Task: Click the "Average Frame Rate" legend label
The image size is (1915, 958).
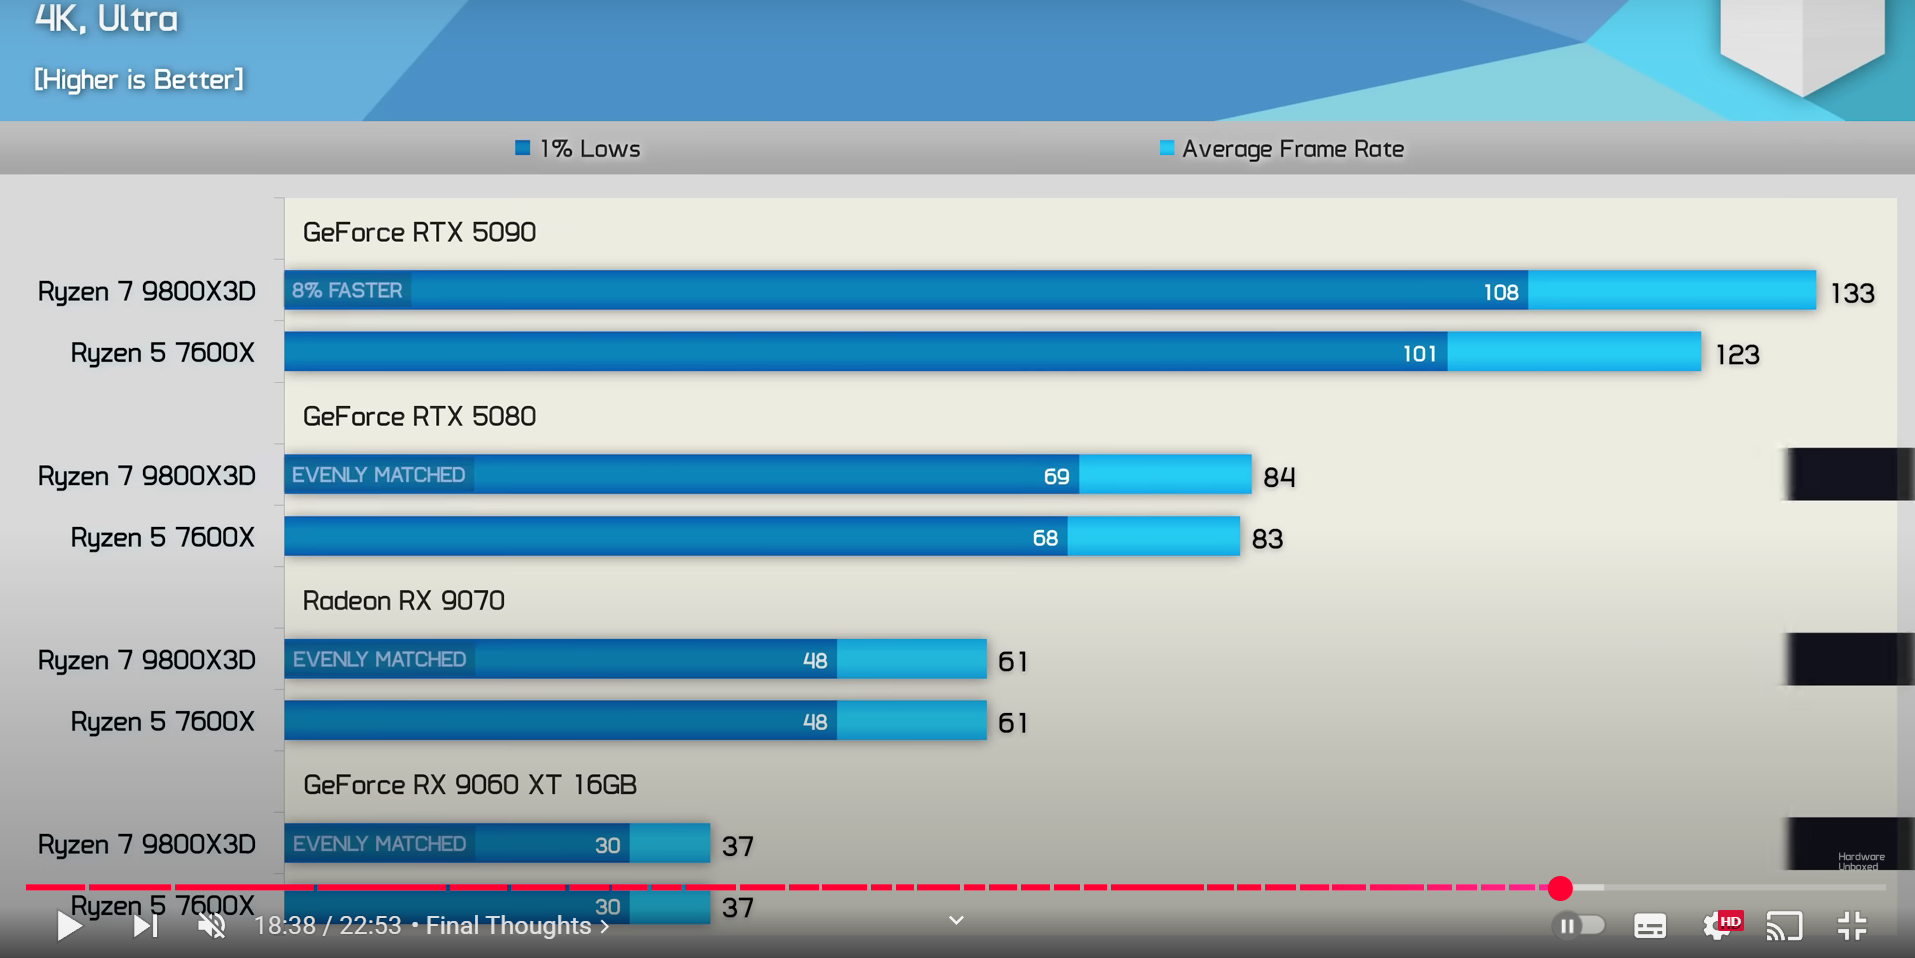Action: pos(1293,149)
